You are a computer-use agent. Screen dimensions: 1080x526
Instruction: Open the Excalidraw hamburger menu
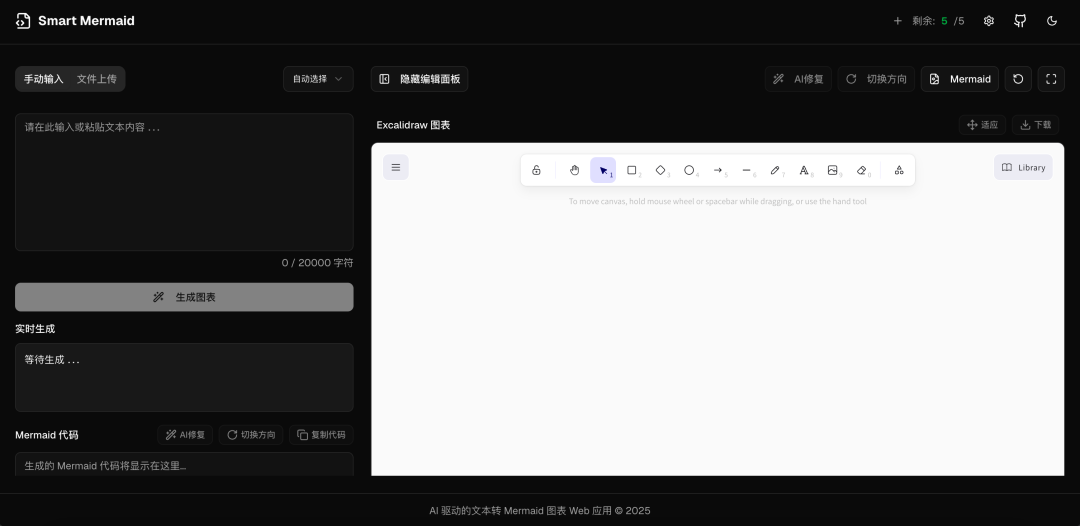pos(395,167)
